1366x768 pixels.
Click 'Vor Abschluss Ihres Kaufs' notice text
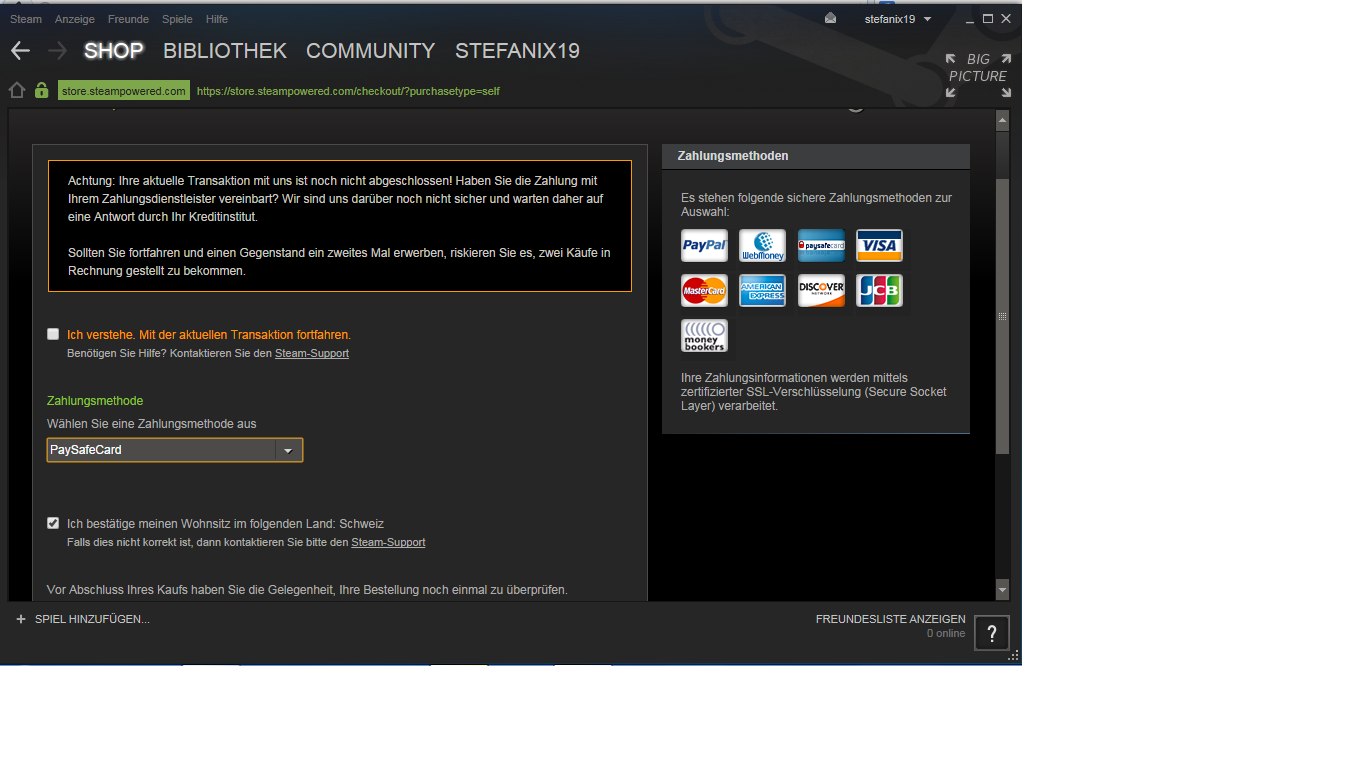pyautogui.click(x=307, y=590)
